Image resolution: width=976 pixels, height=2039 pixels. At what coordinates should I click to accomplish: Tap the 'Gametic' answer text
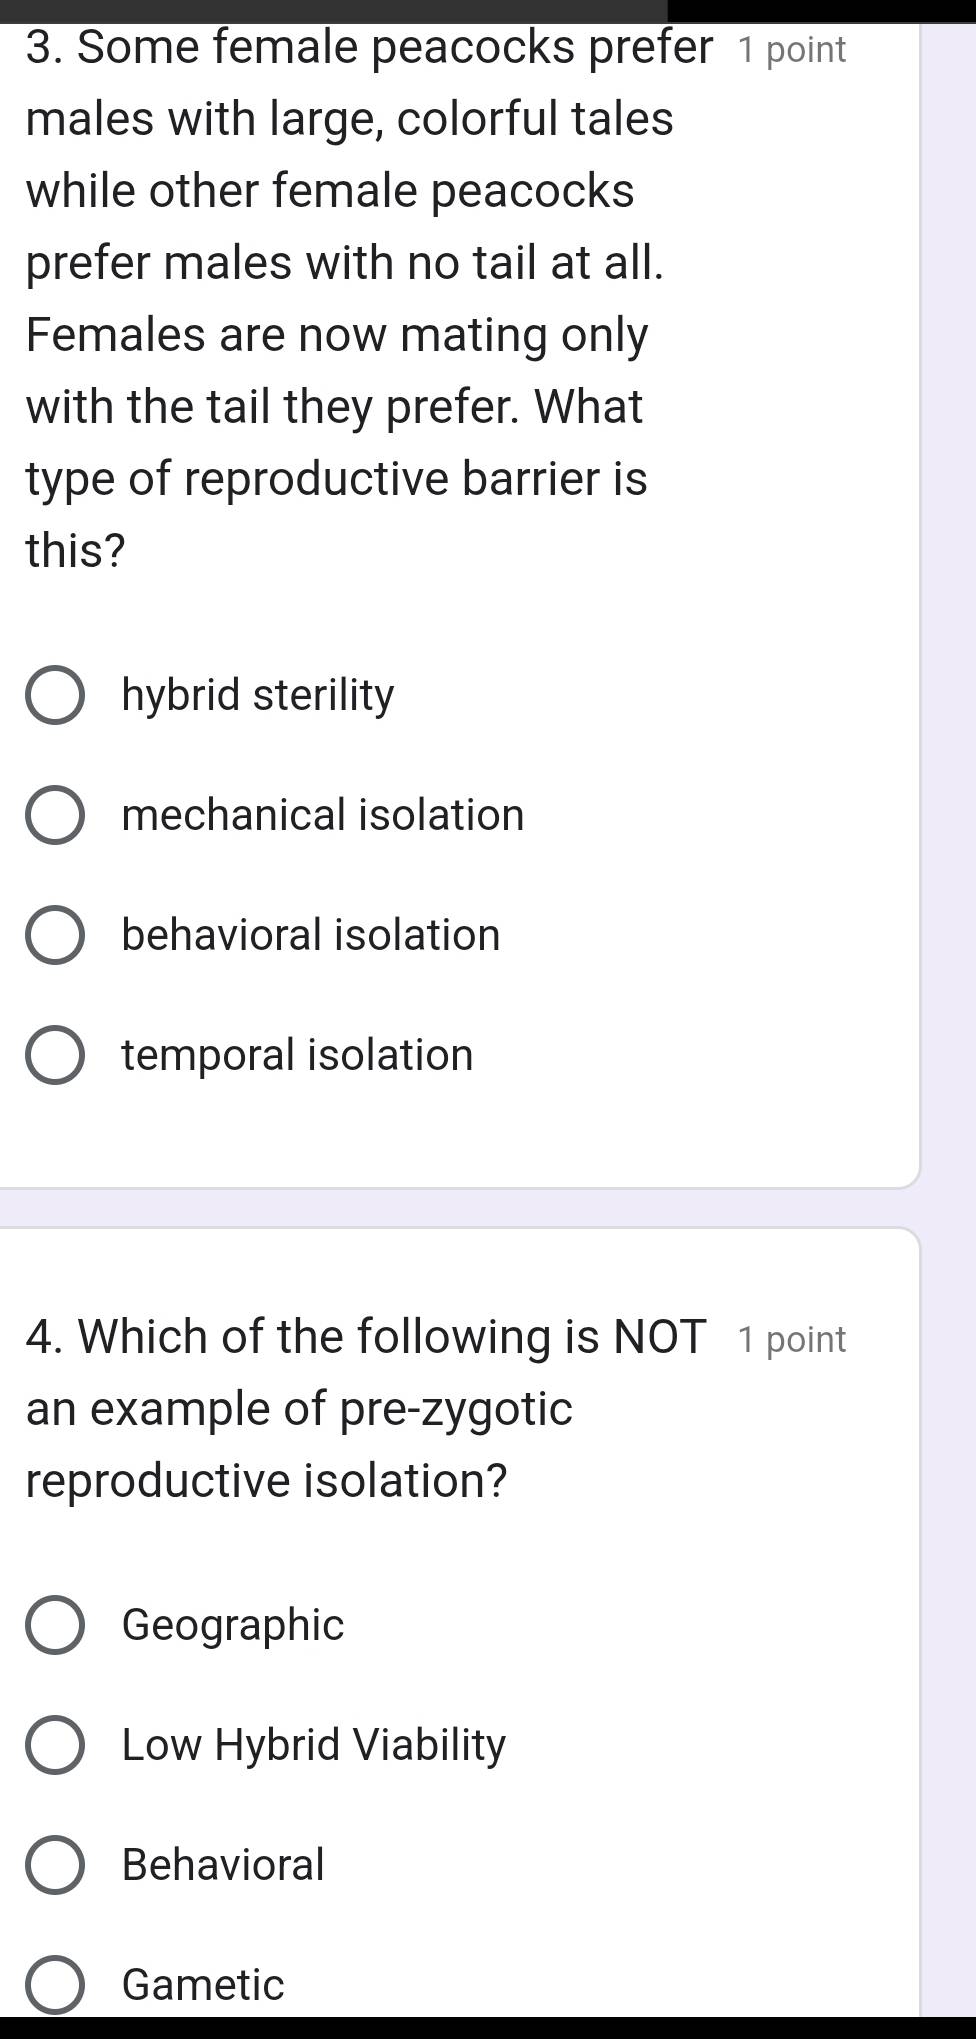[x=203, y=1985]
